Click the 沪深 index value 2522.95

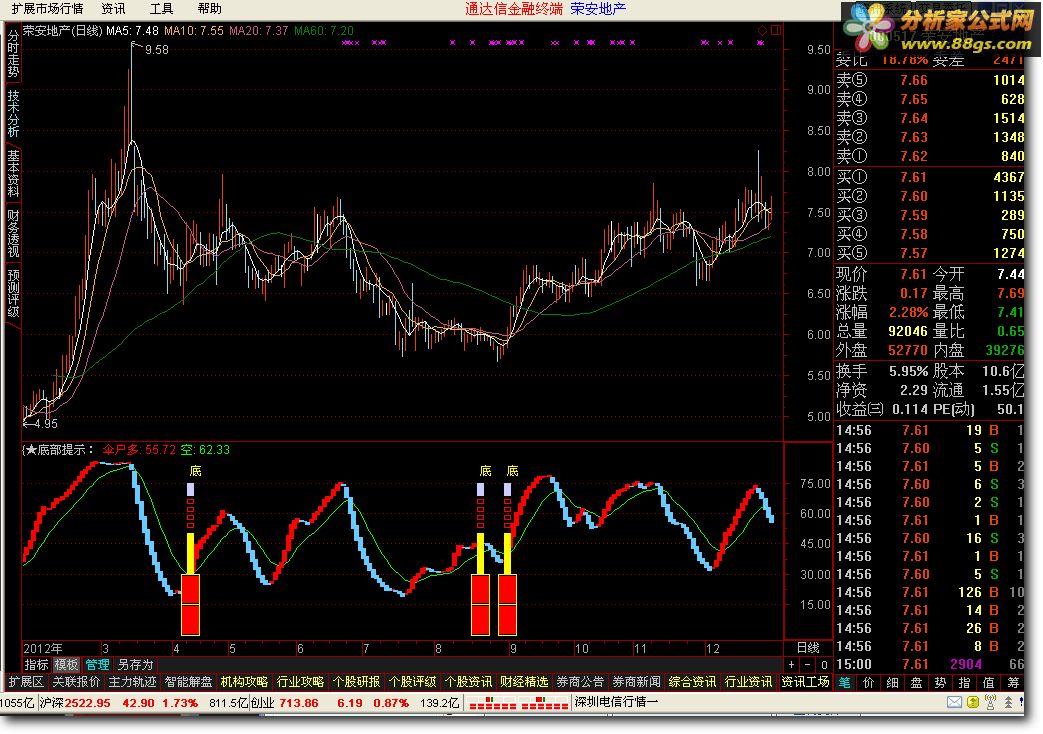tap(88, 703)
